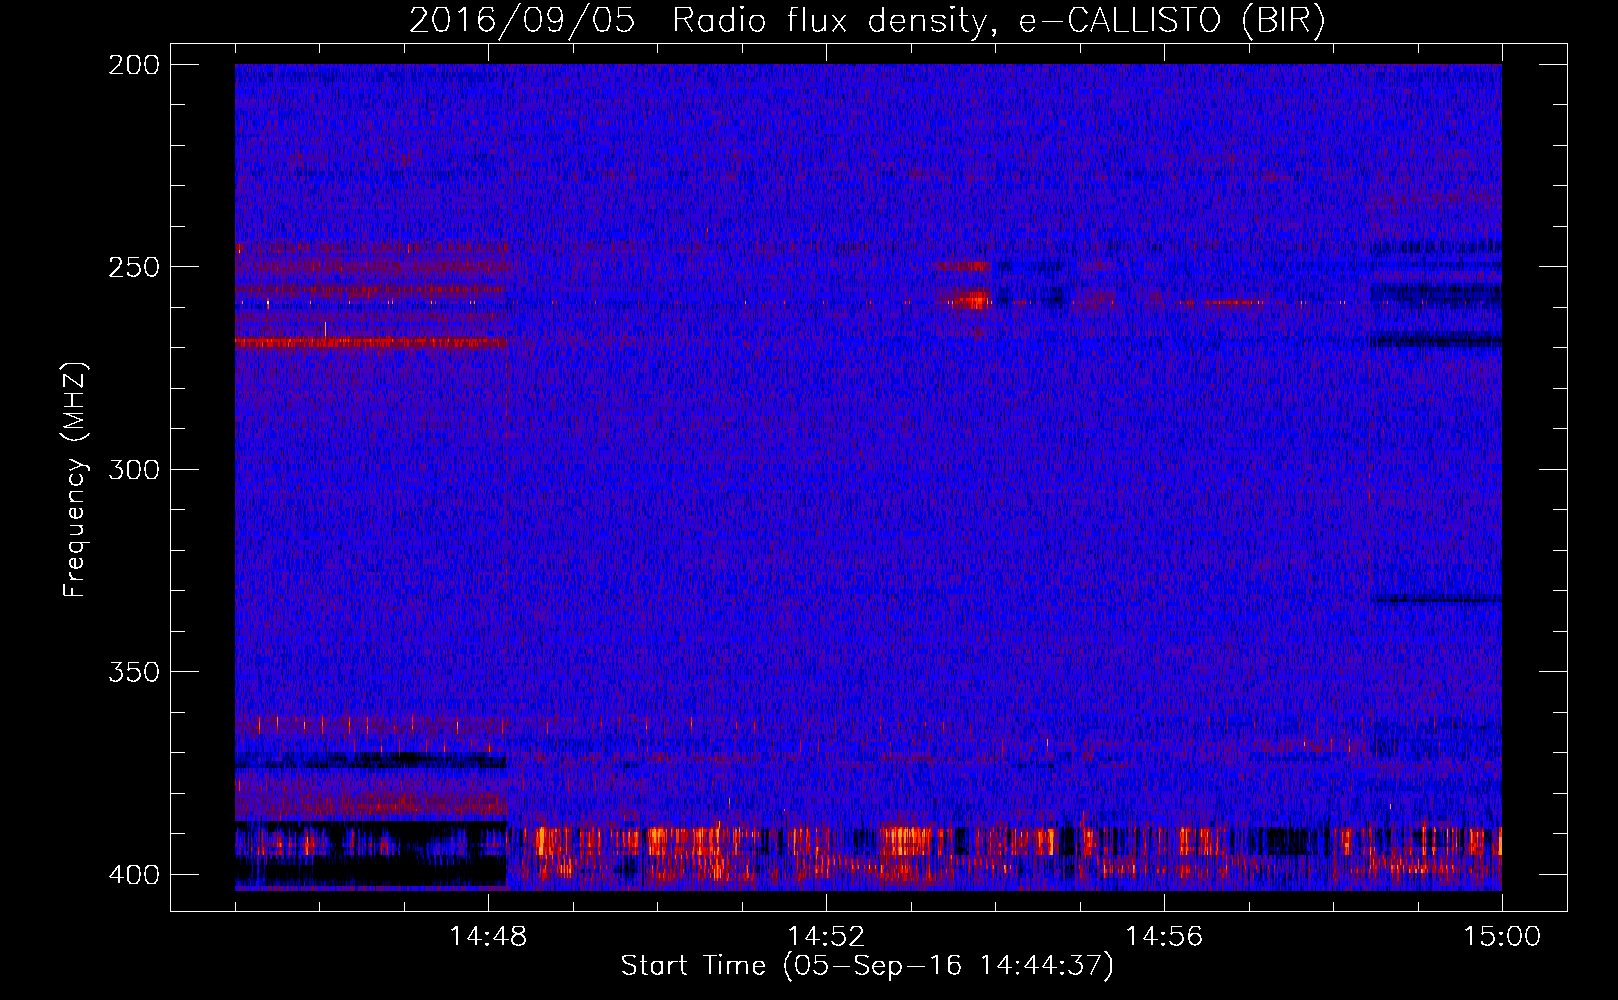The height and width of the screenshot is (1000, 1618).
Task: Click the 400 frequency tick label
Action: pyautogui.click(x=133, y=874)
